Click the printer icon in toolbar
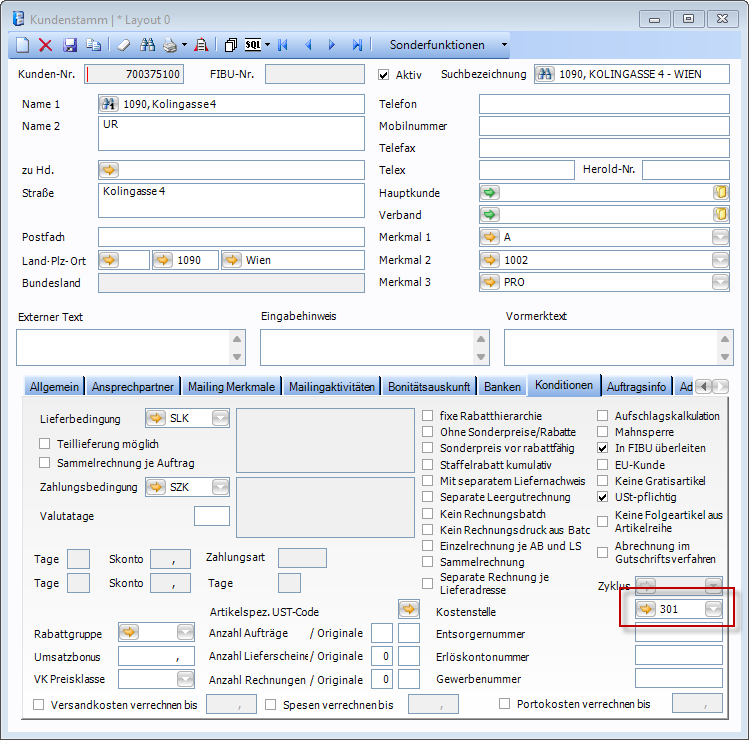Image resolution: width=749 pixels, height=740 pixels. click(x=170, y=45)
